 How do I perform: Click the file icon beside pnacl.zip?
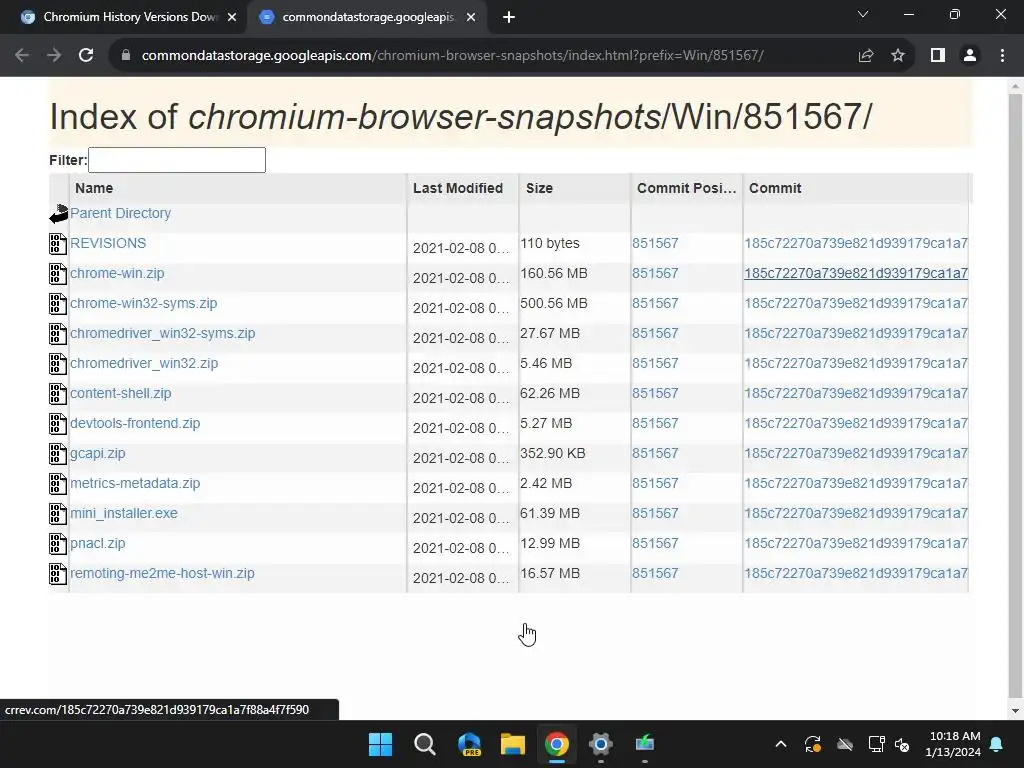(58, 544)
